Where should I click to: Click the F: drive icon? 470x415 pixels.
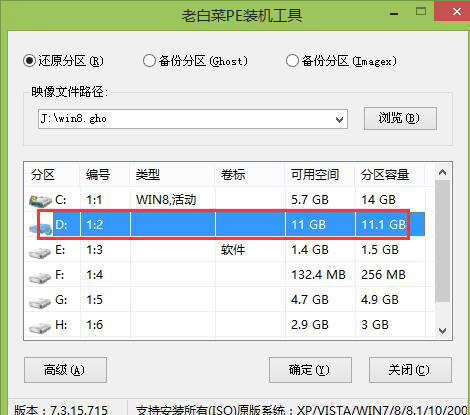coord(40,277)
